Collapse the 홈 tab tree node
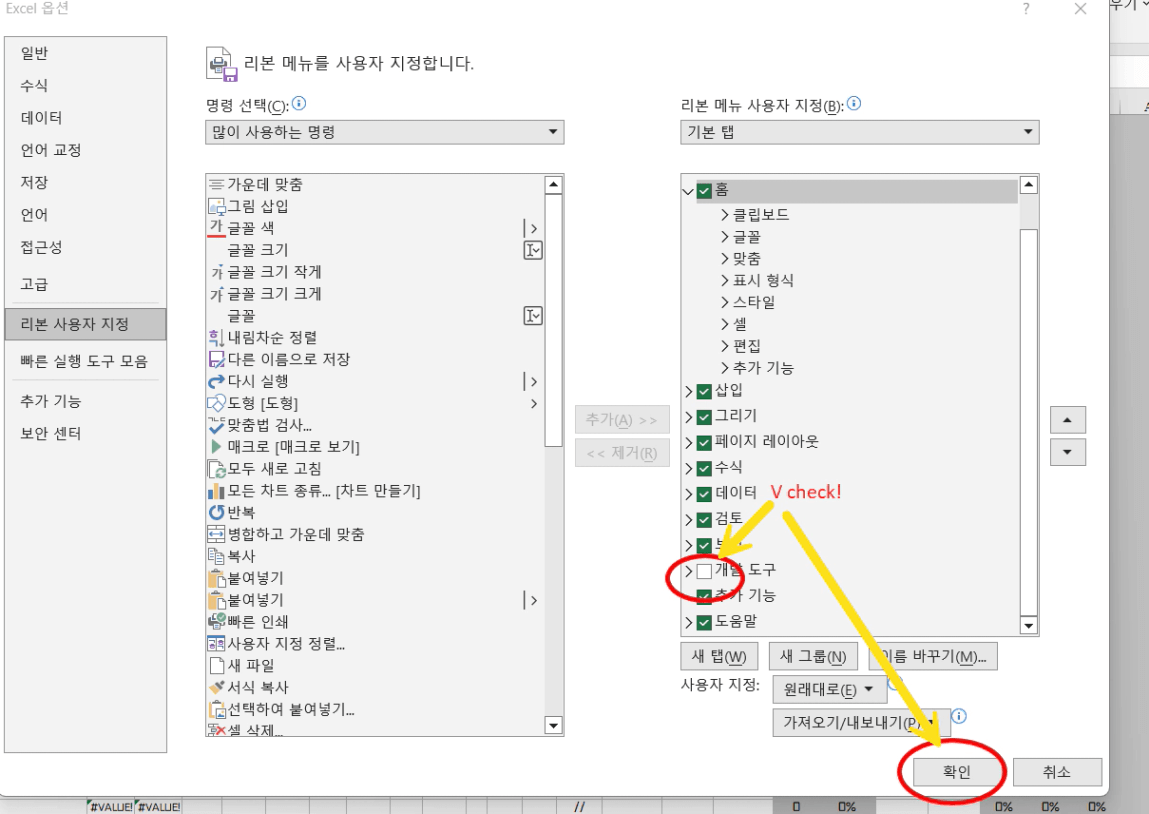Screen dimensions: 1149x814 688,192
